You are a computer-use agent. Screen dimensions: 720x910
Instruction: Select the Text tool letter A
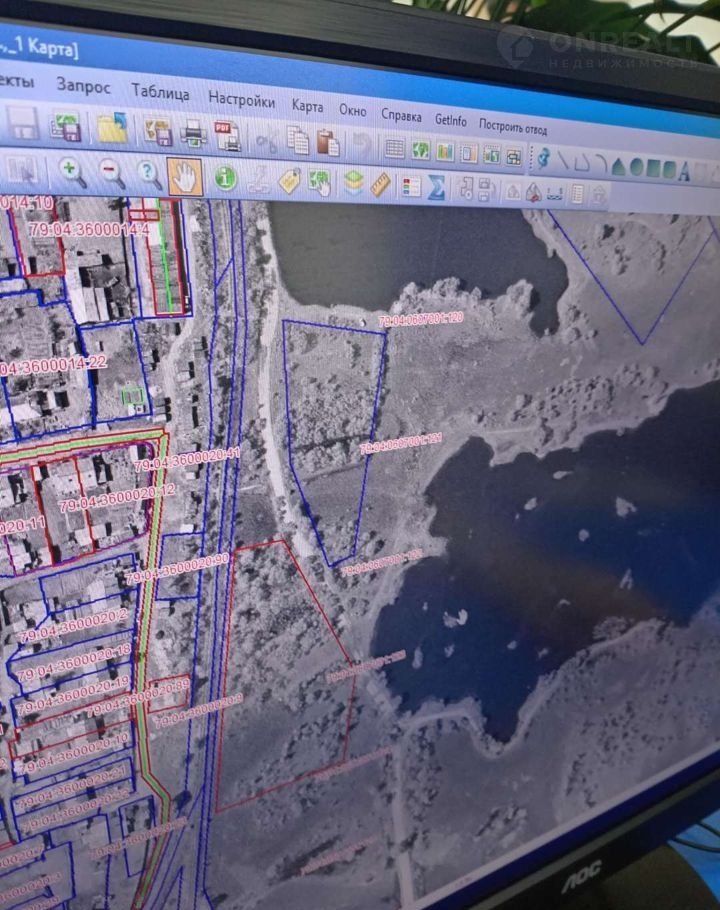[684, 171]
